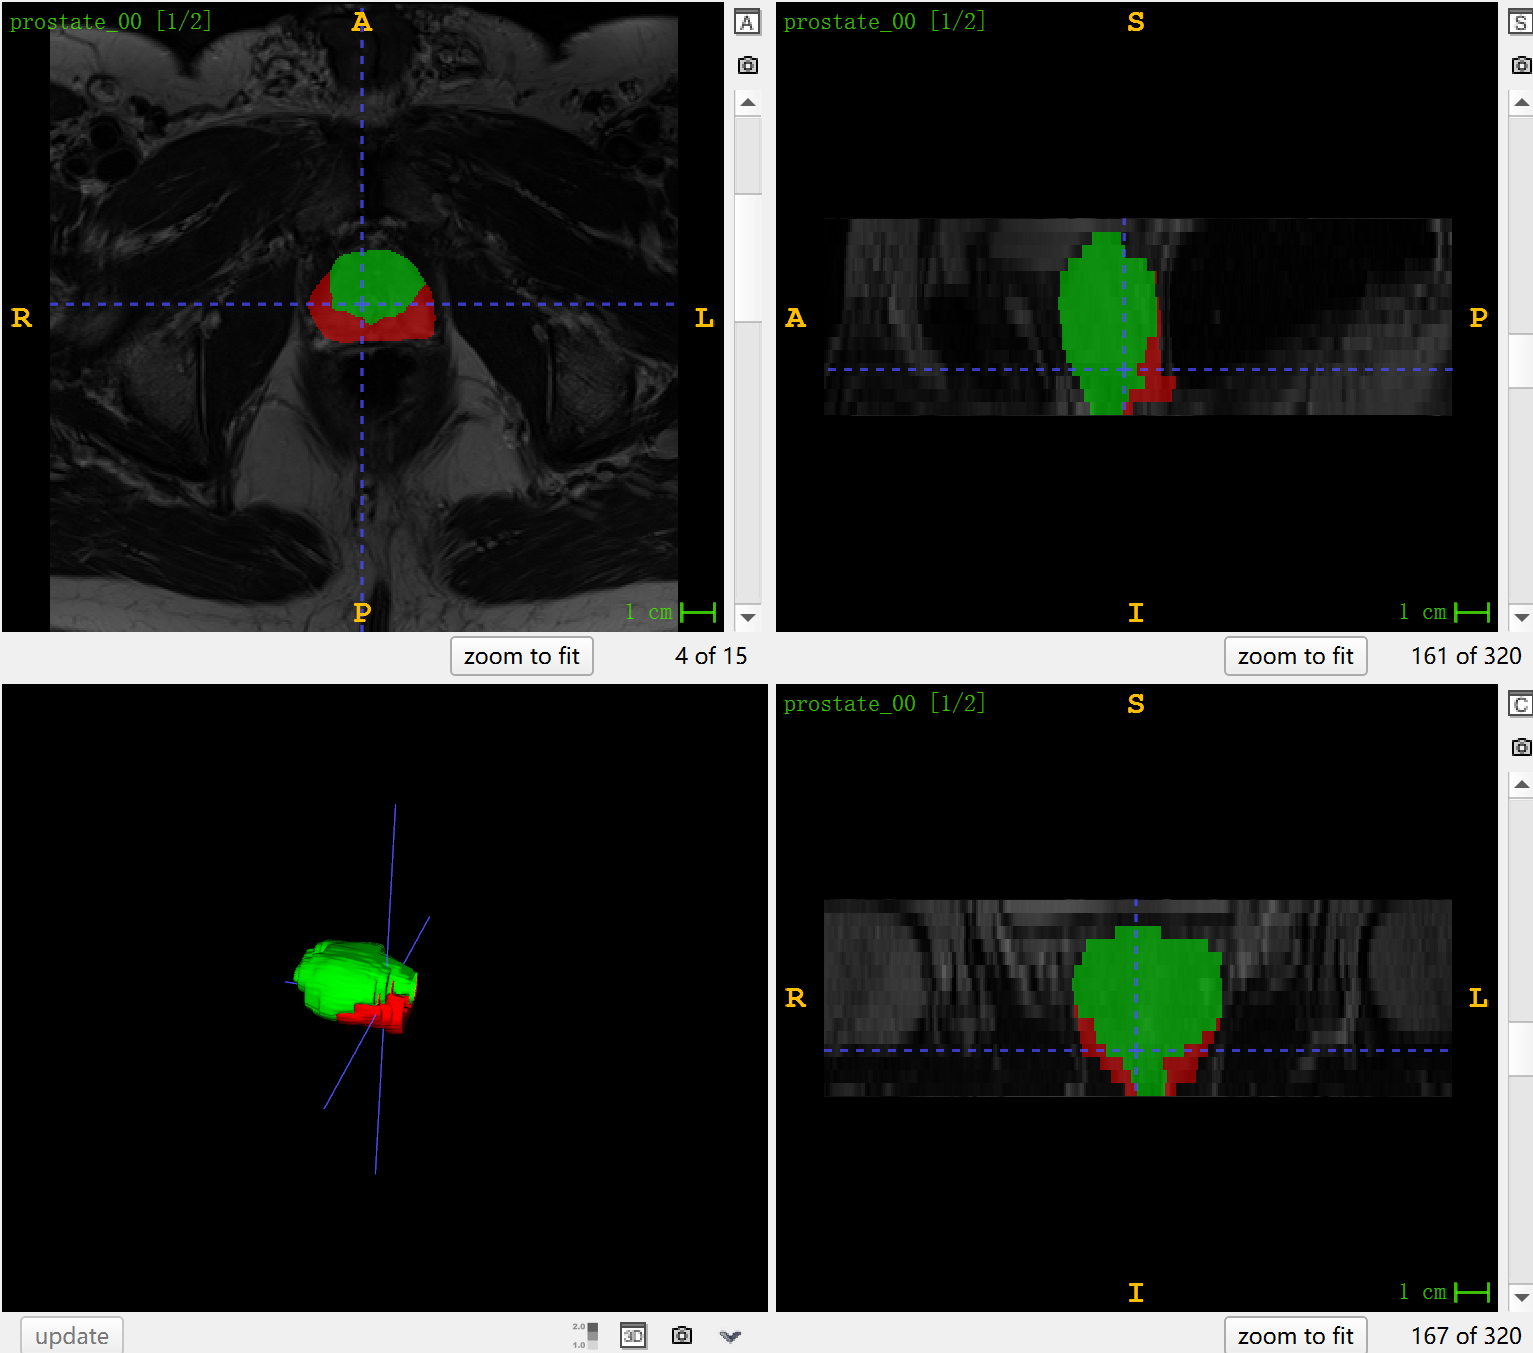Viewport: 1533px width, 1353px height.
Task: Click the down arrow on the coronal scrollbar
Action: click(1521, 1297)
